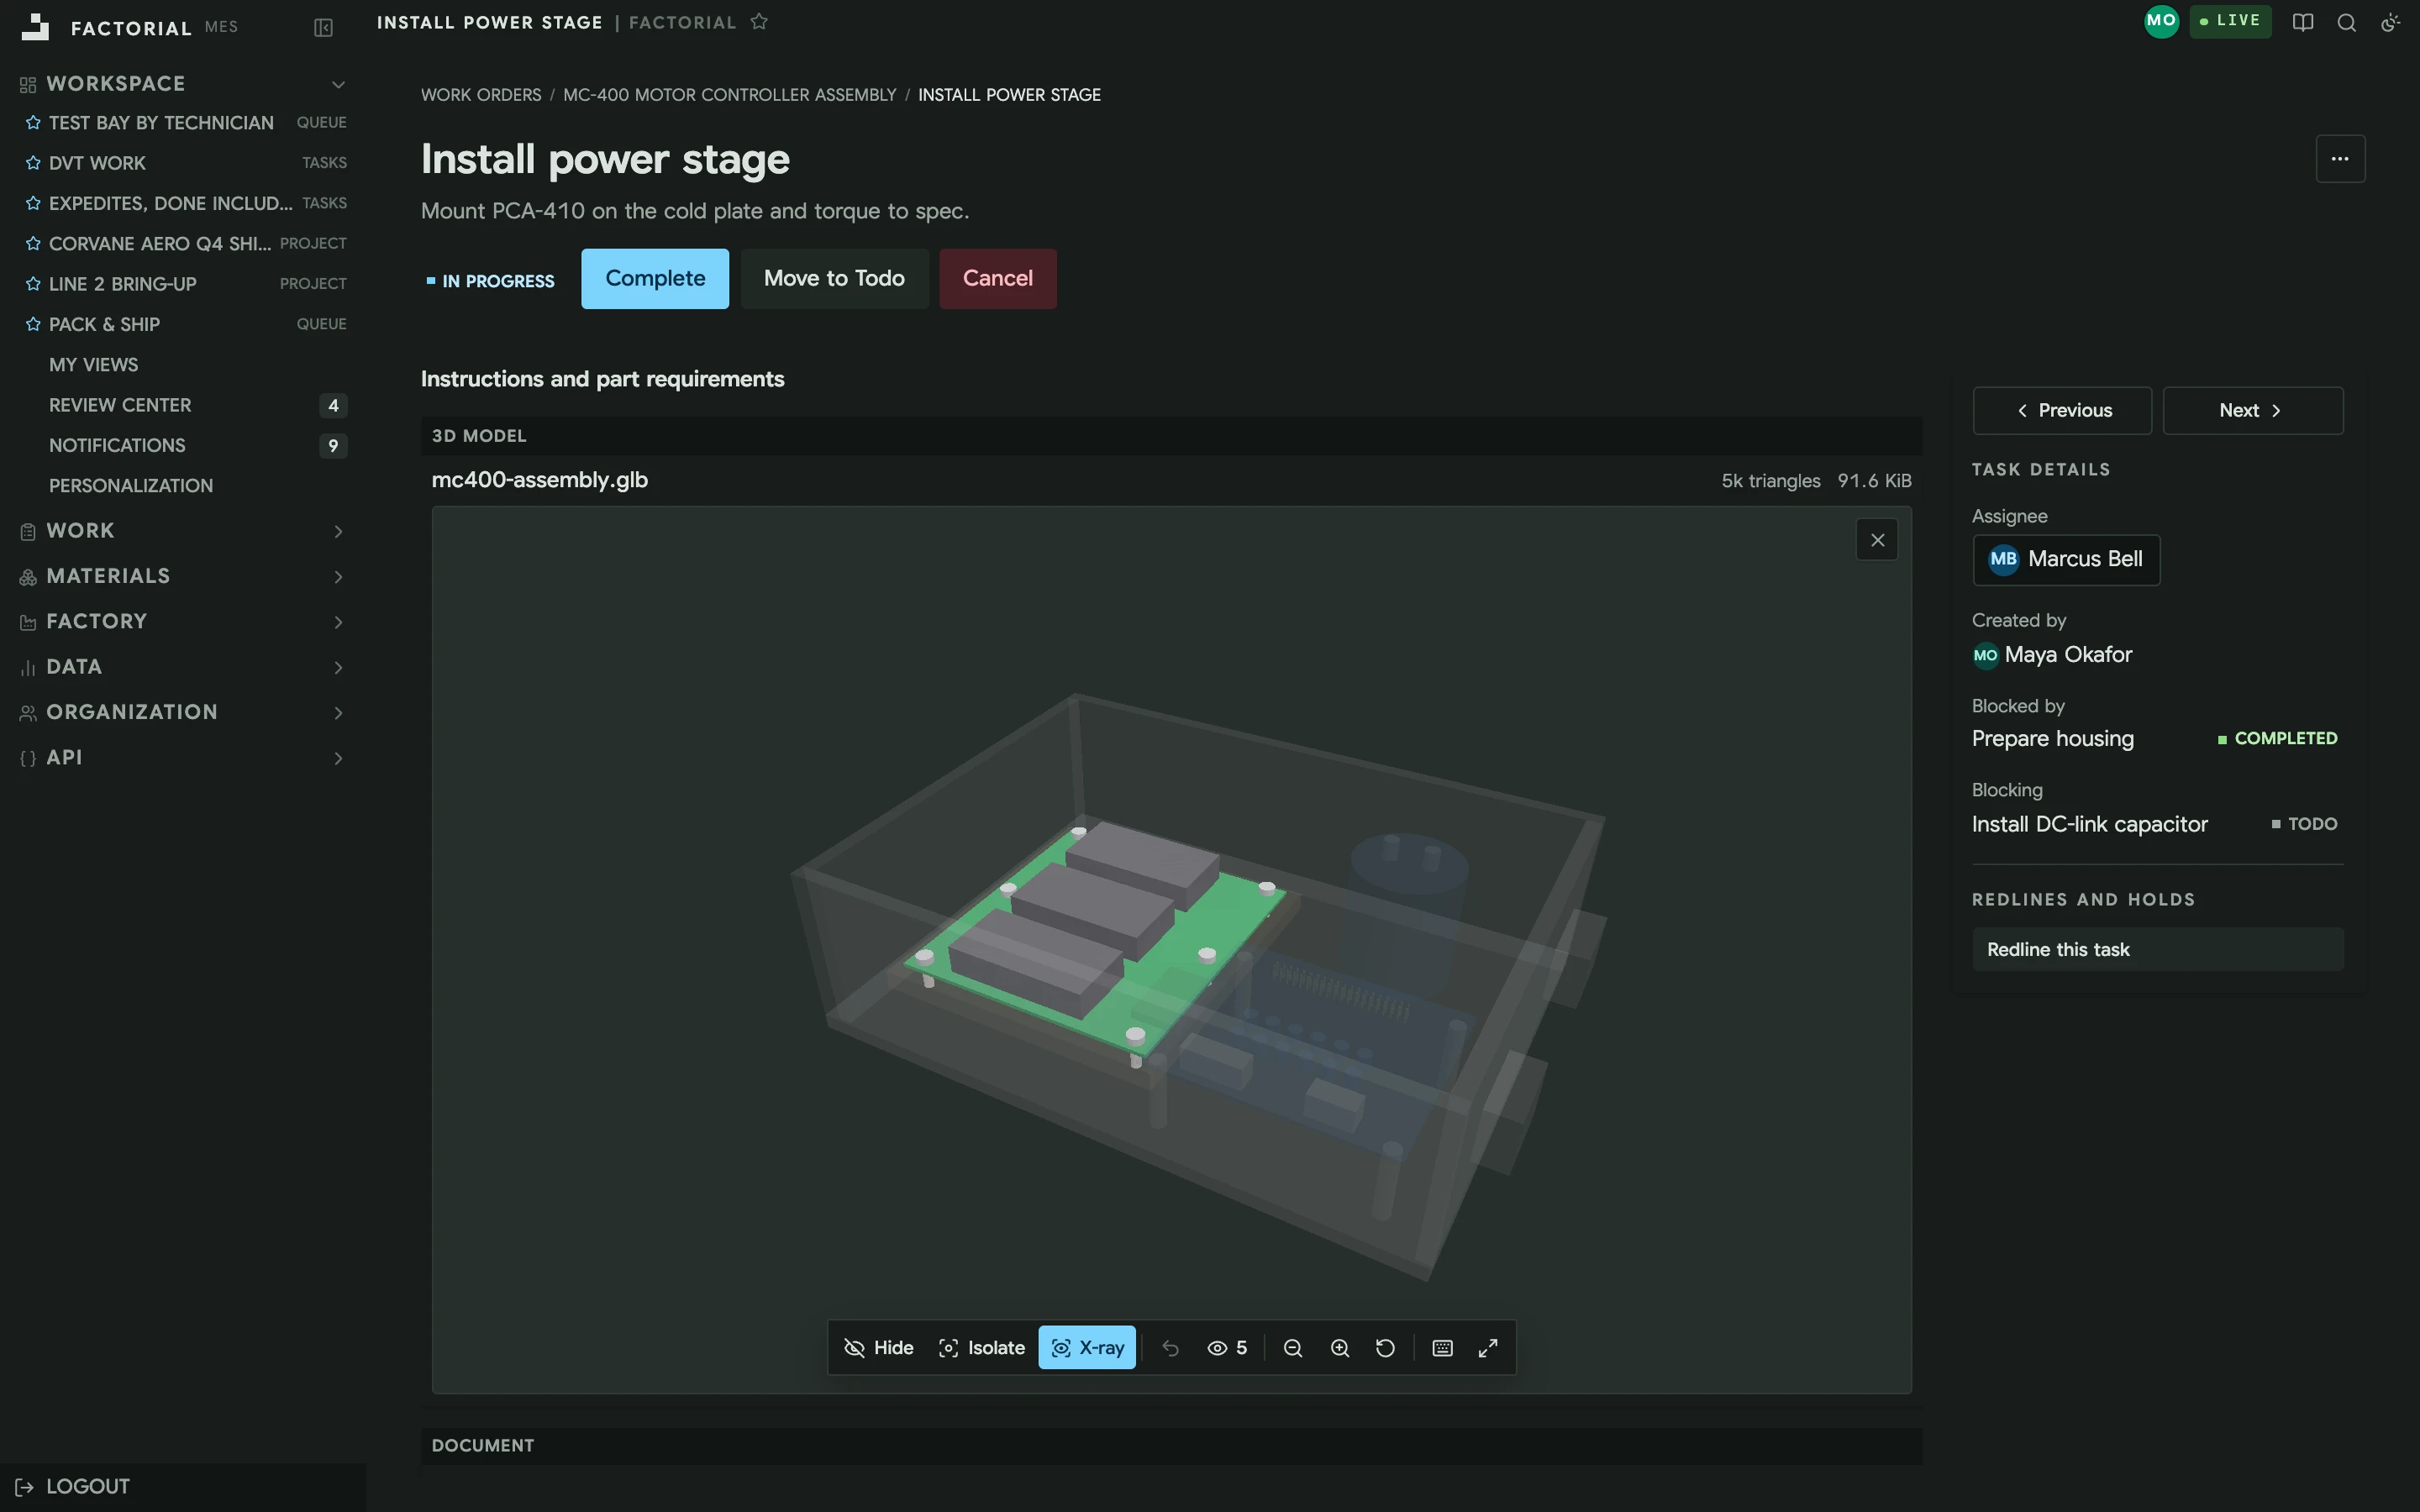Open Notifications

click(x=117, y=445)
